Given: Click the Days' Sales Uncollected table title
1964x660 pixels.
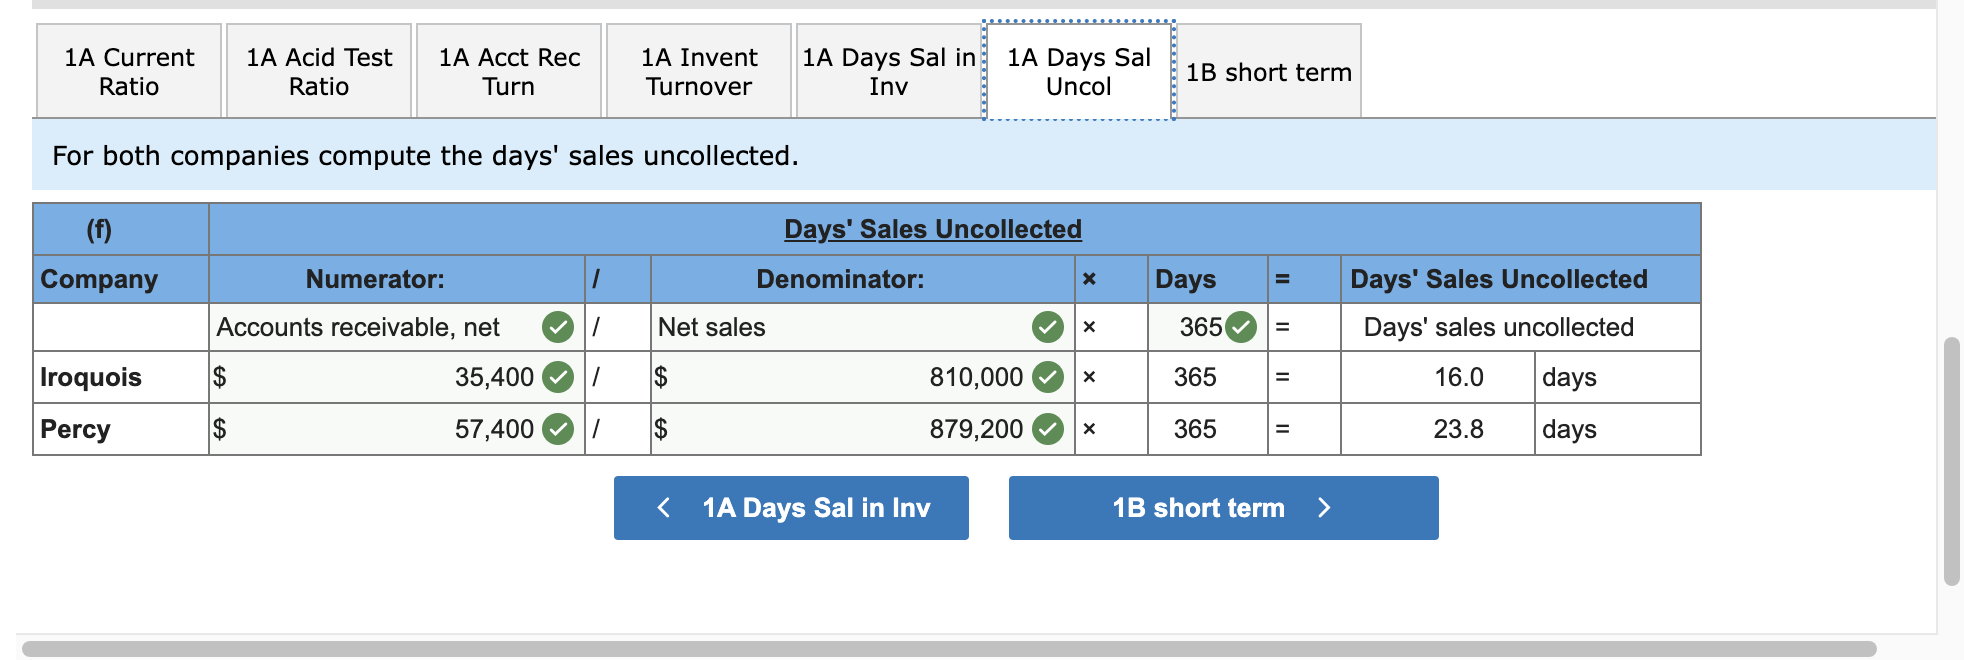Looking at the screenshot, I should coord(933,229).
